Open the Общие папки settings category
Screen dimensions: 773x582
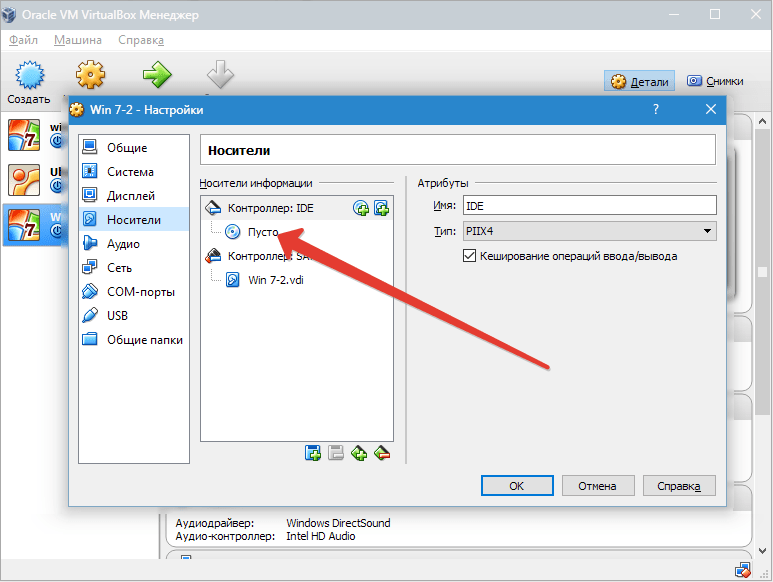(x=144, y=340)
